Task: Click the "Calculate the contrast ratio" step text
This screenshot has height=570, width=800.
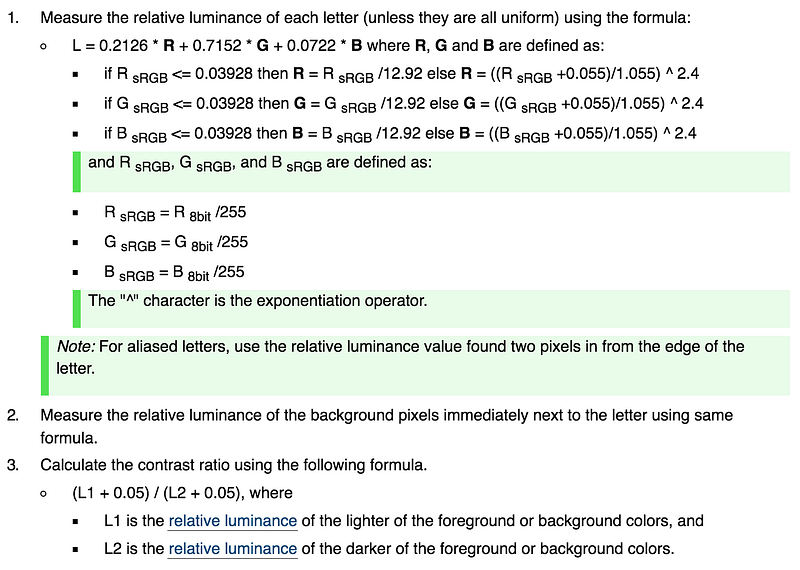Action: (234, 465)
